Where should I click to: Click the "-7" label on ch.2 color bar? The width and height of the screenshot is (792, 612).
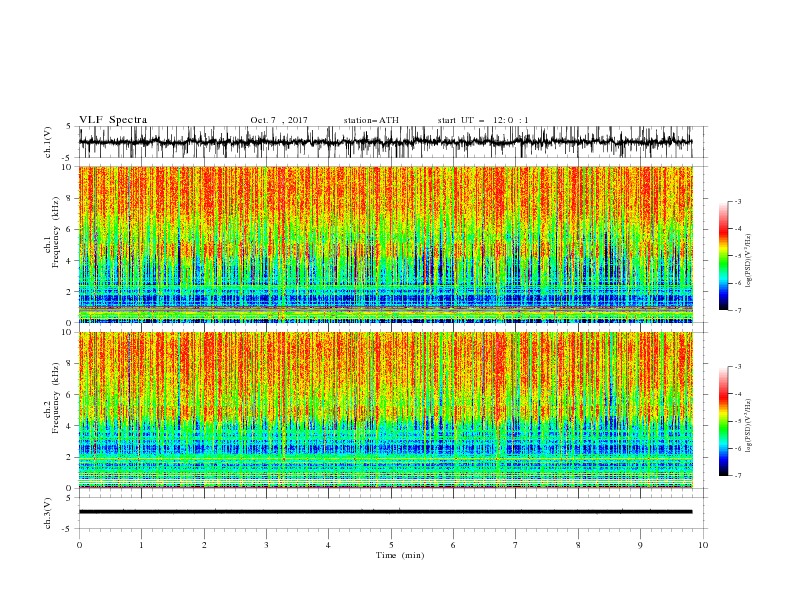pos(737,475)
